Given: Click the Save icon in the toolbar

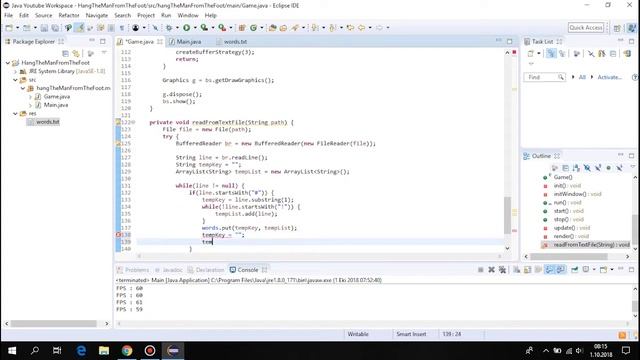Looking at the screenshot, I should tap(44, 28).
